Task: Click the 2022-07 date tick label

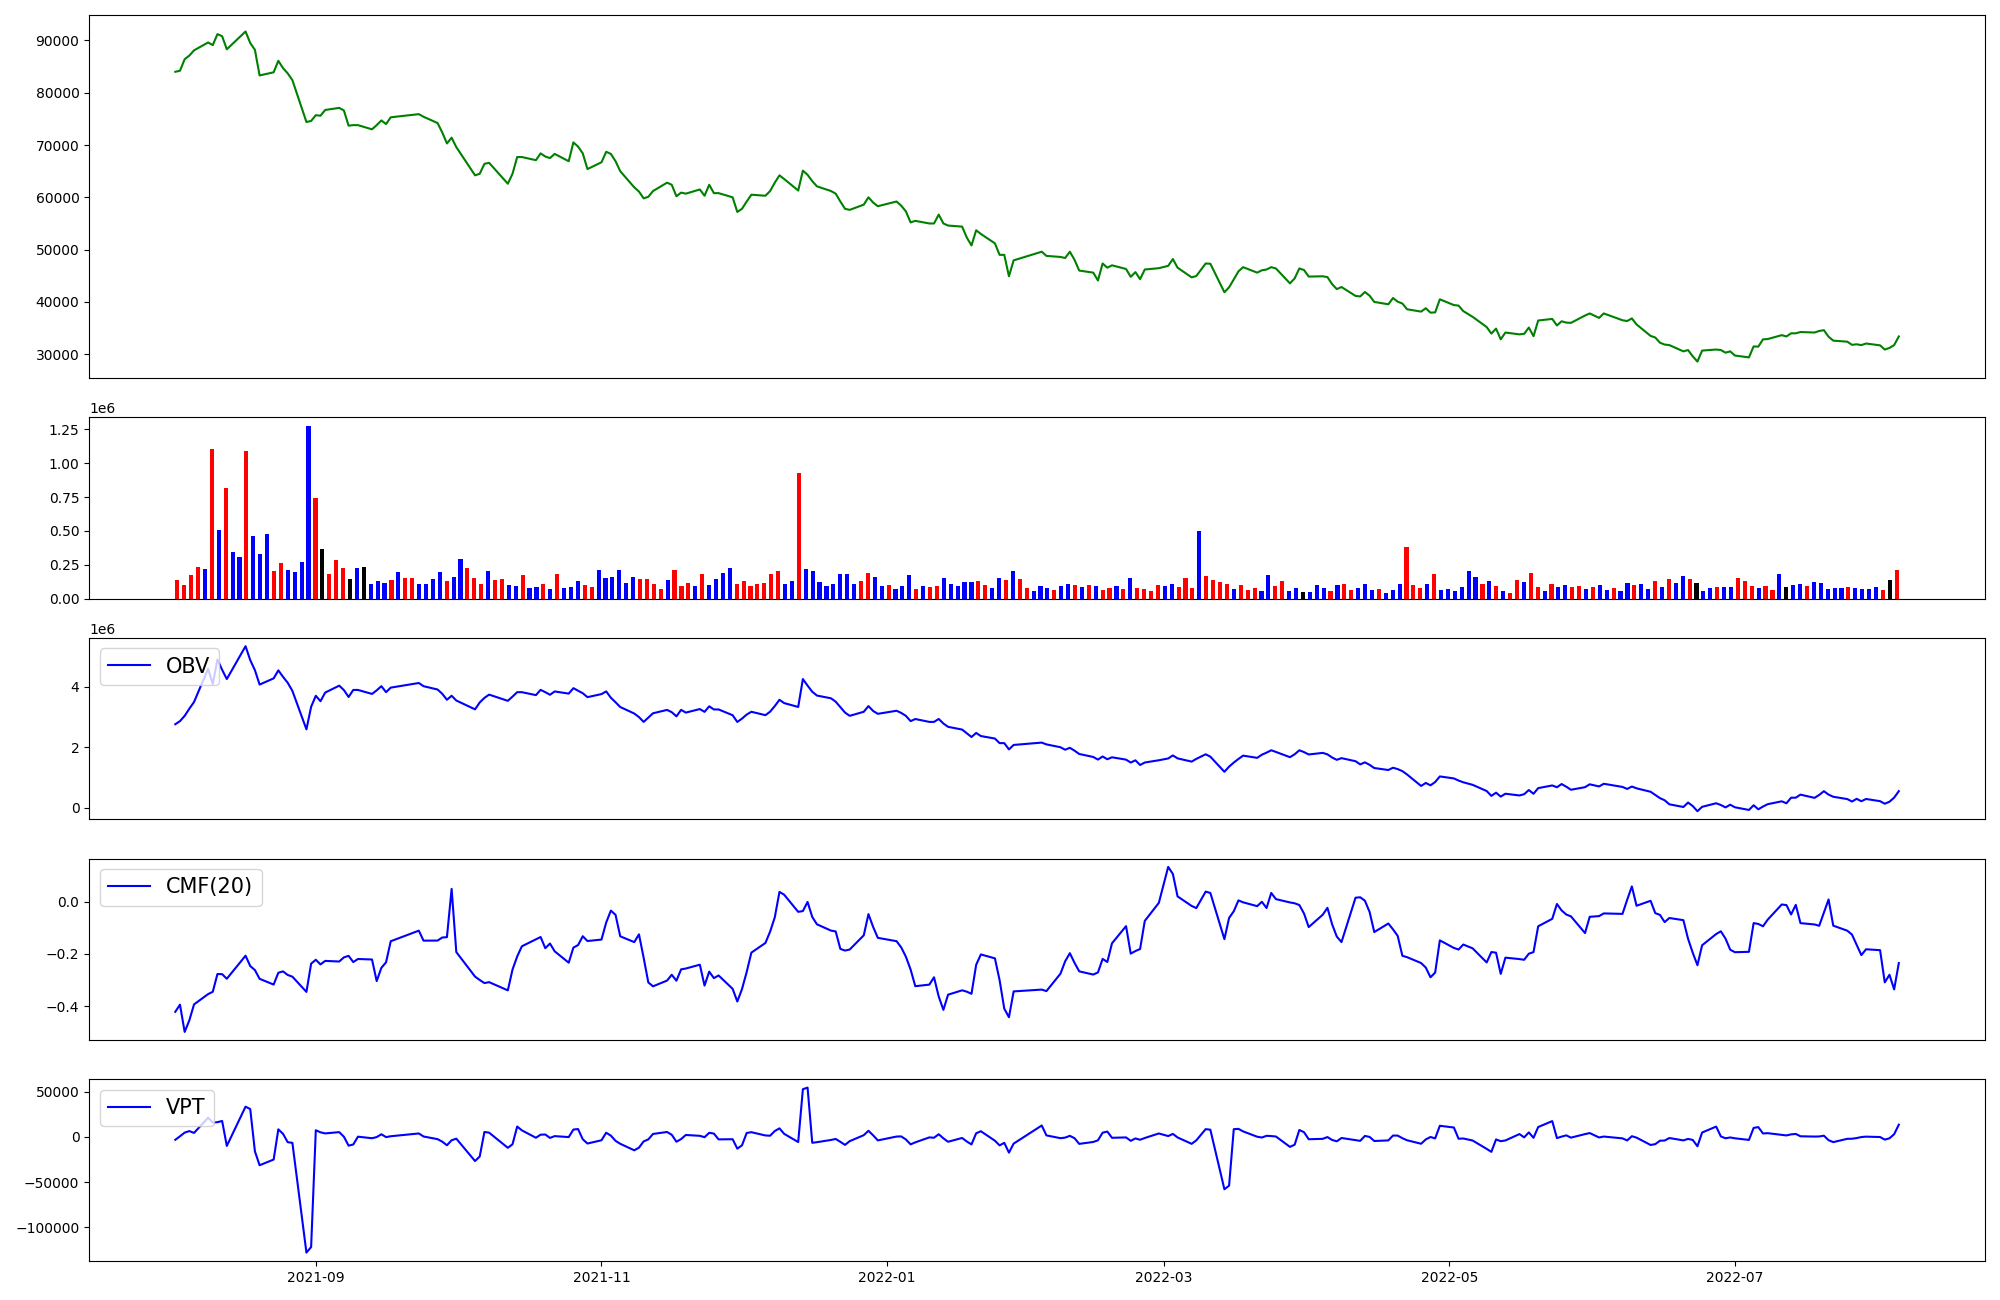Action: click(1734, 1277)
